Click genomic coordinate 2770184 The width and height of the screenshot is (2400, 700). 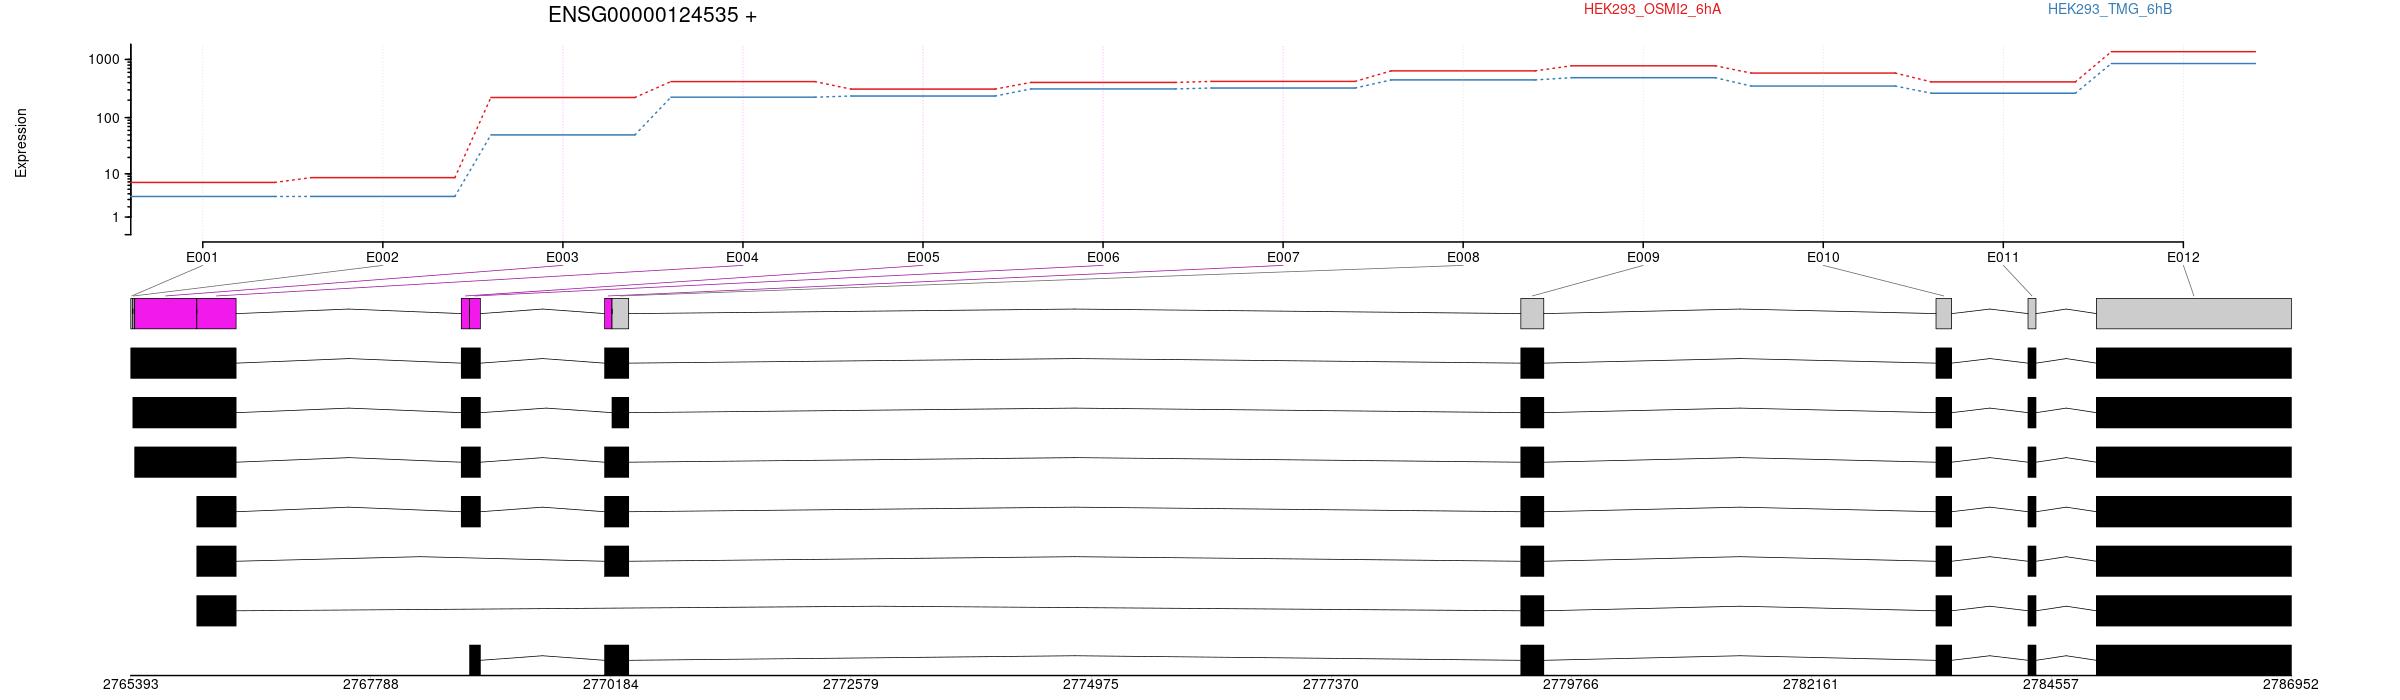tap(611, 685)
